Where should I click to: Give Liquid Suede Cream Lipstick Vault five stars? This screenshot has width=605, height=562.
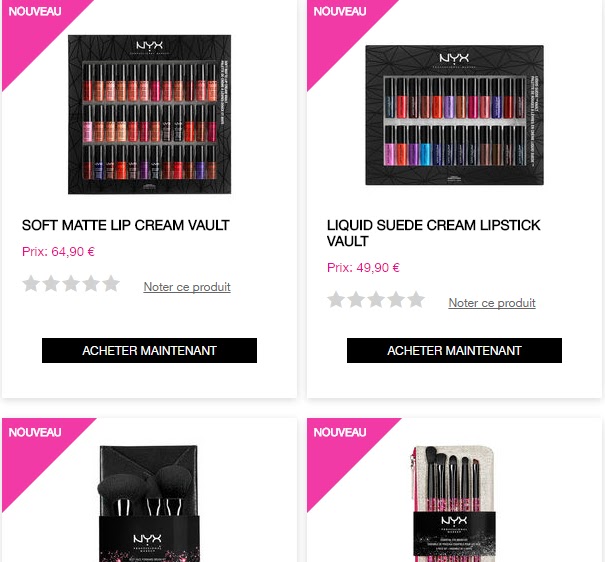(416, 300)
